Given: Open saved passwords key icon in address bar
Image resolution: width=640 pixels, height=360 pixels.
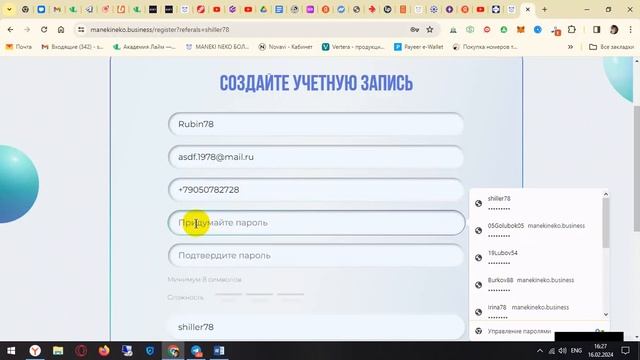Looking at the screenshot, I should point(414,29).
